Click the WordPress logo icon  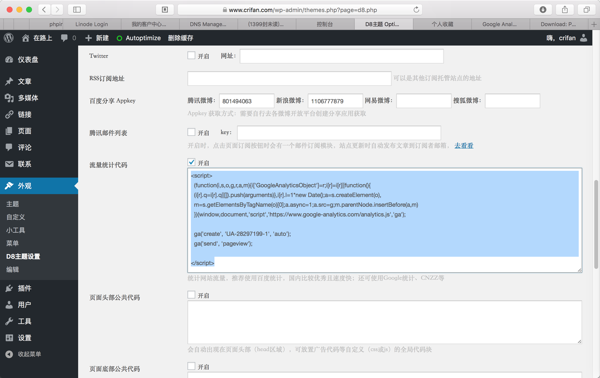coord(9,38)
